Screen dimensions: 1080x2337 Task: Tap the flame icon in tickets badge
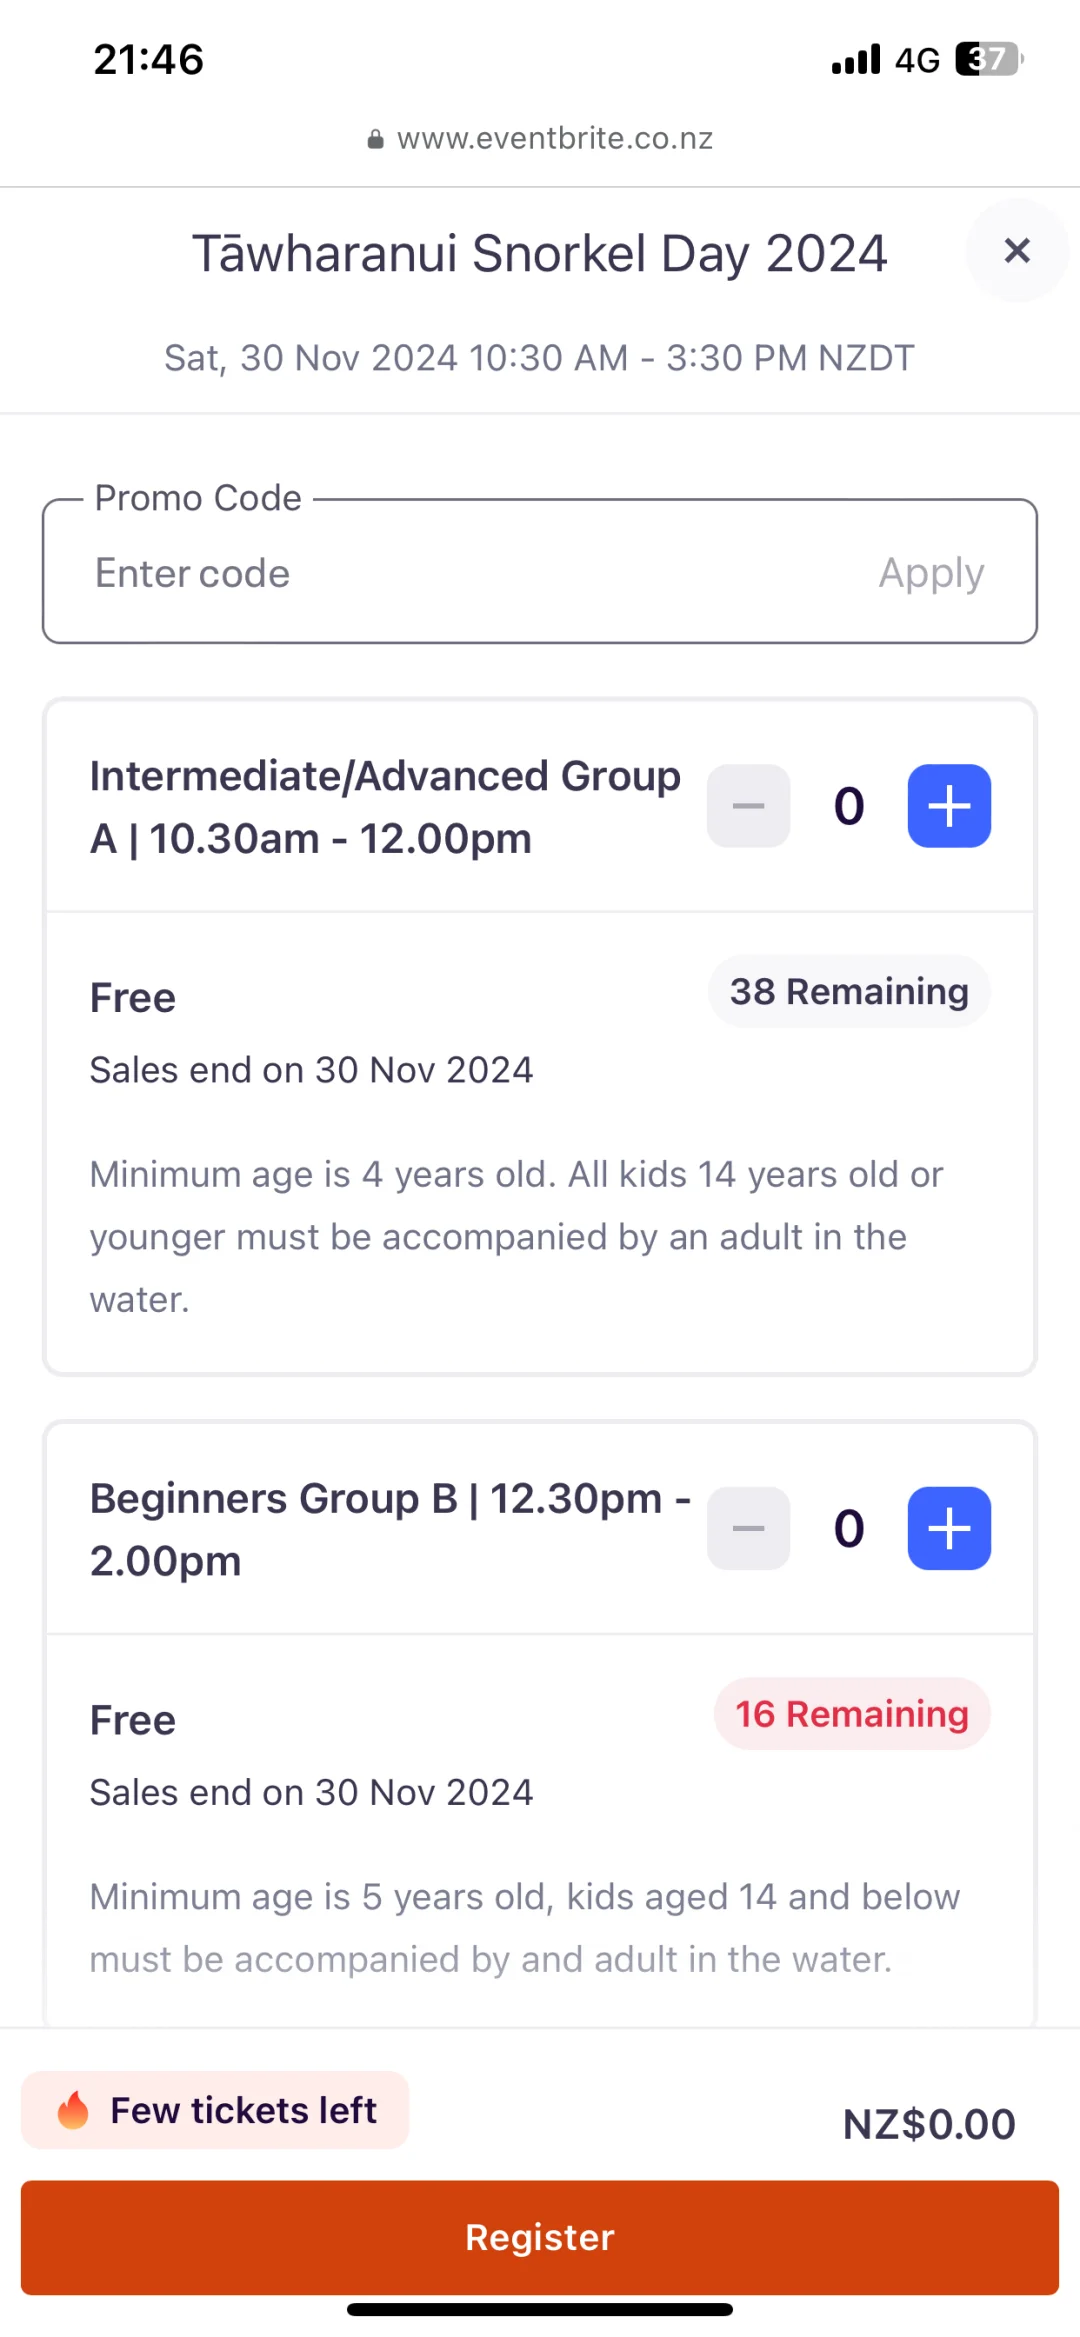pos(73,2110)
